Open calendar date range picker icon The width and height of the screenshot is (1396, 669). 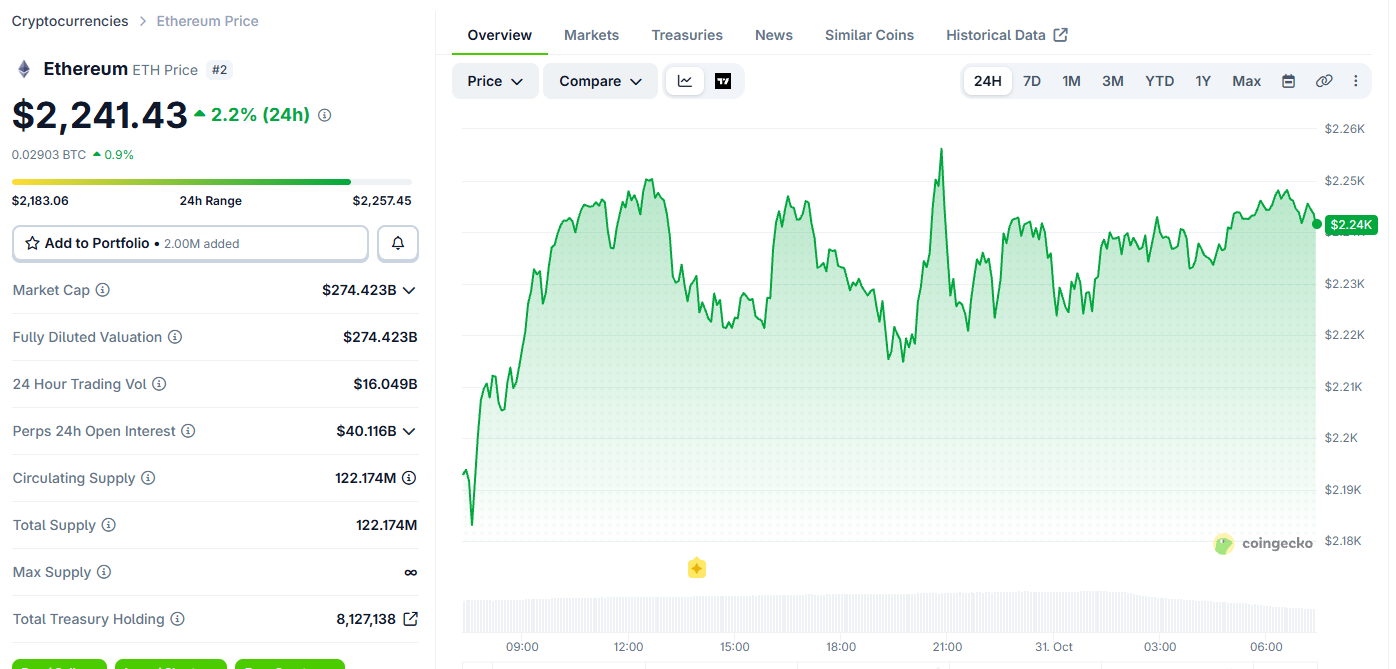pyautogui.click(x=1289, y=81)
